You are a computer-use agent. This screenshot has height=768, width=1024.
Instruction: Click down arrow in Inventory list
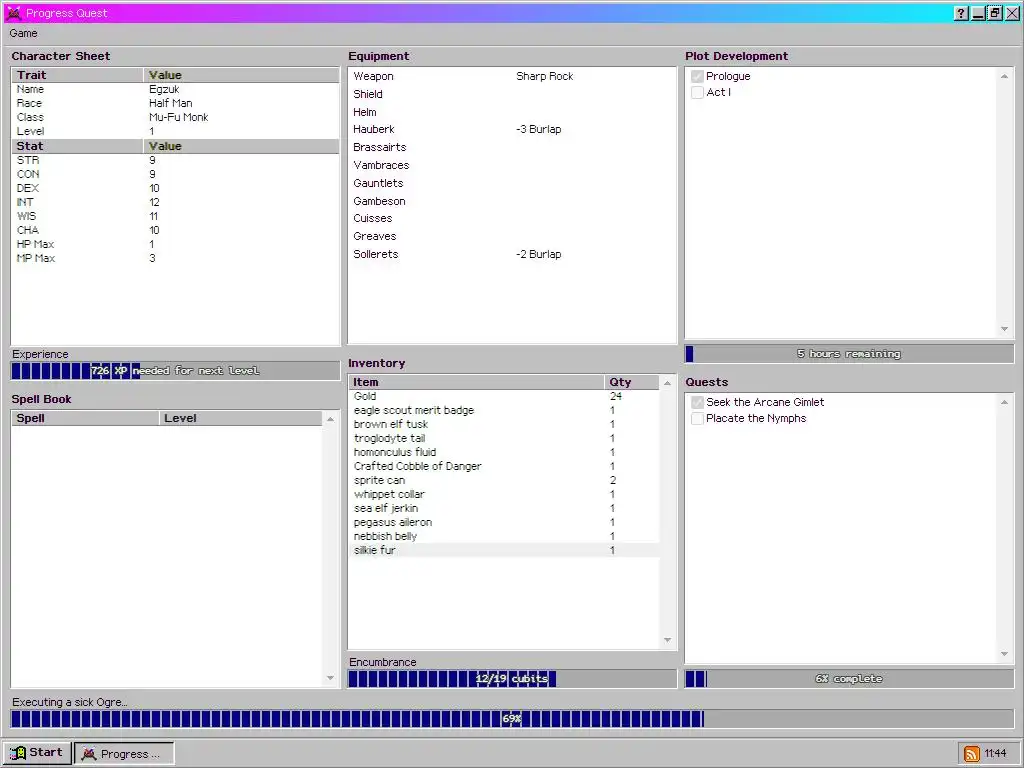[x=667, y=640]
